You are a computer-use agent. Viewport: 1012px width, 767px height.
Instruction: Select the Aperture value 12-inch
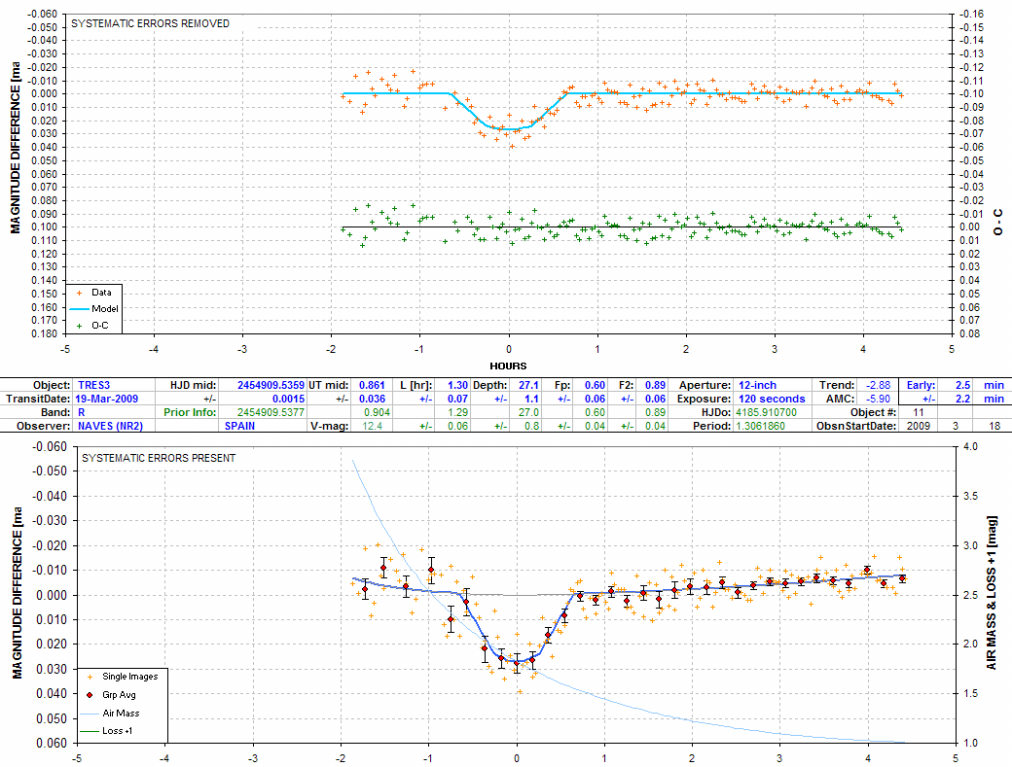[758, 385]
